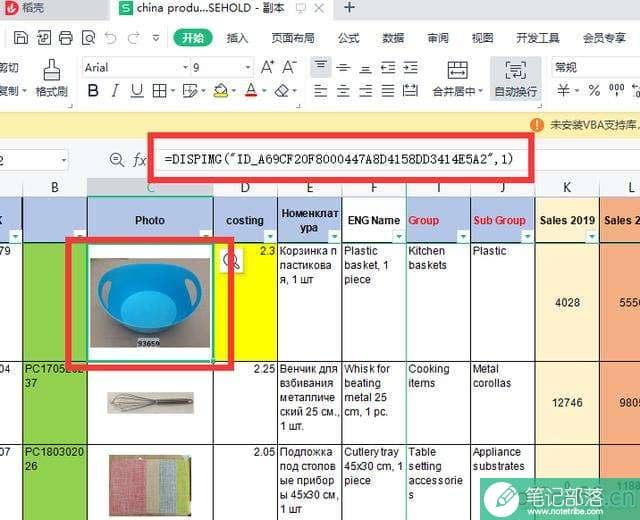This screenshot has width=640, height=520.
Task: Expand the quick access toolbar dropdown
Action: pos(156,38)
